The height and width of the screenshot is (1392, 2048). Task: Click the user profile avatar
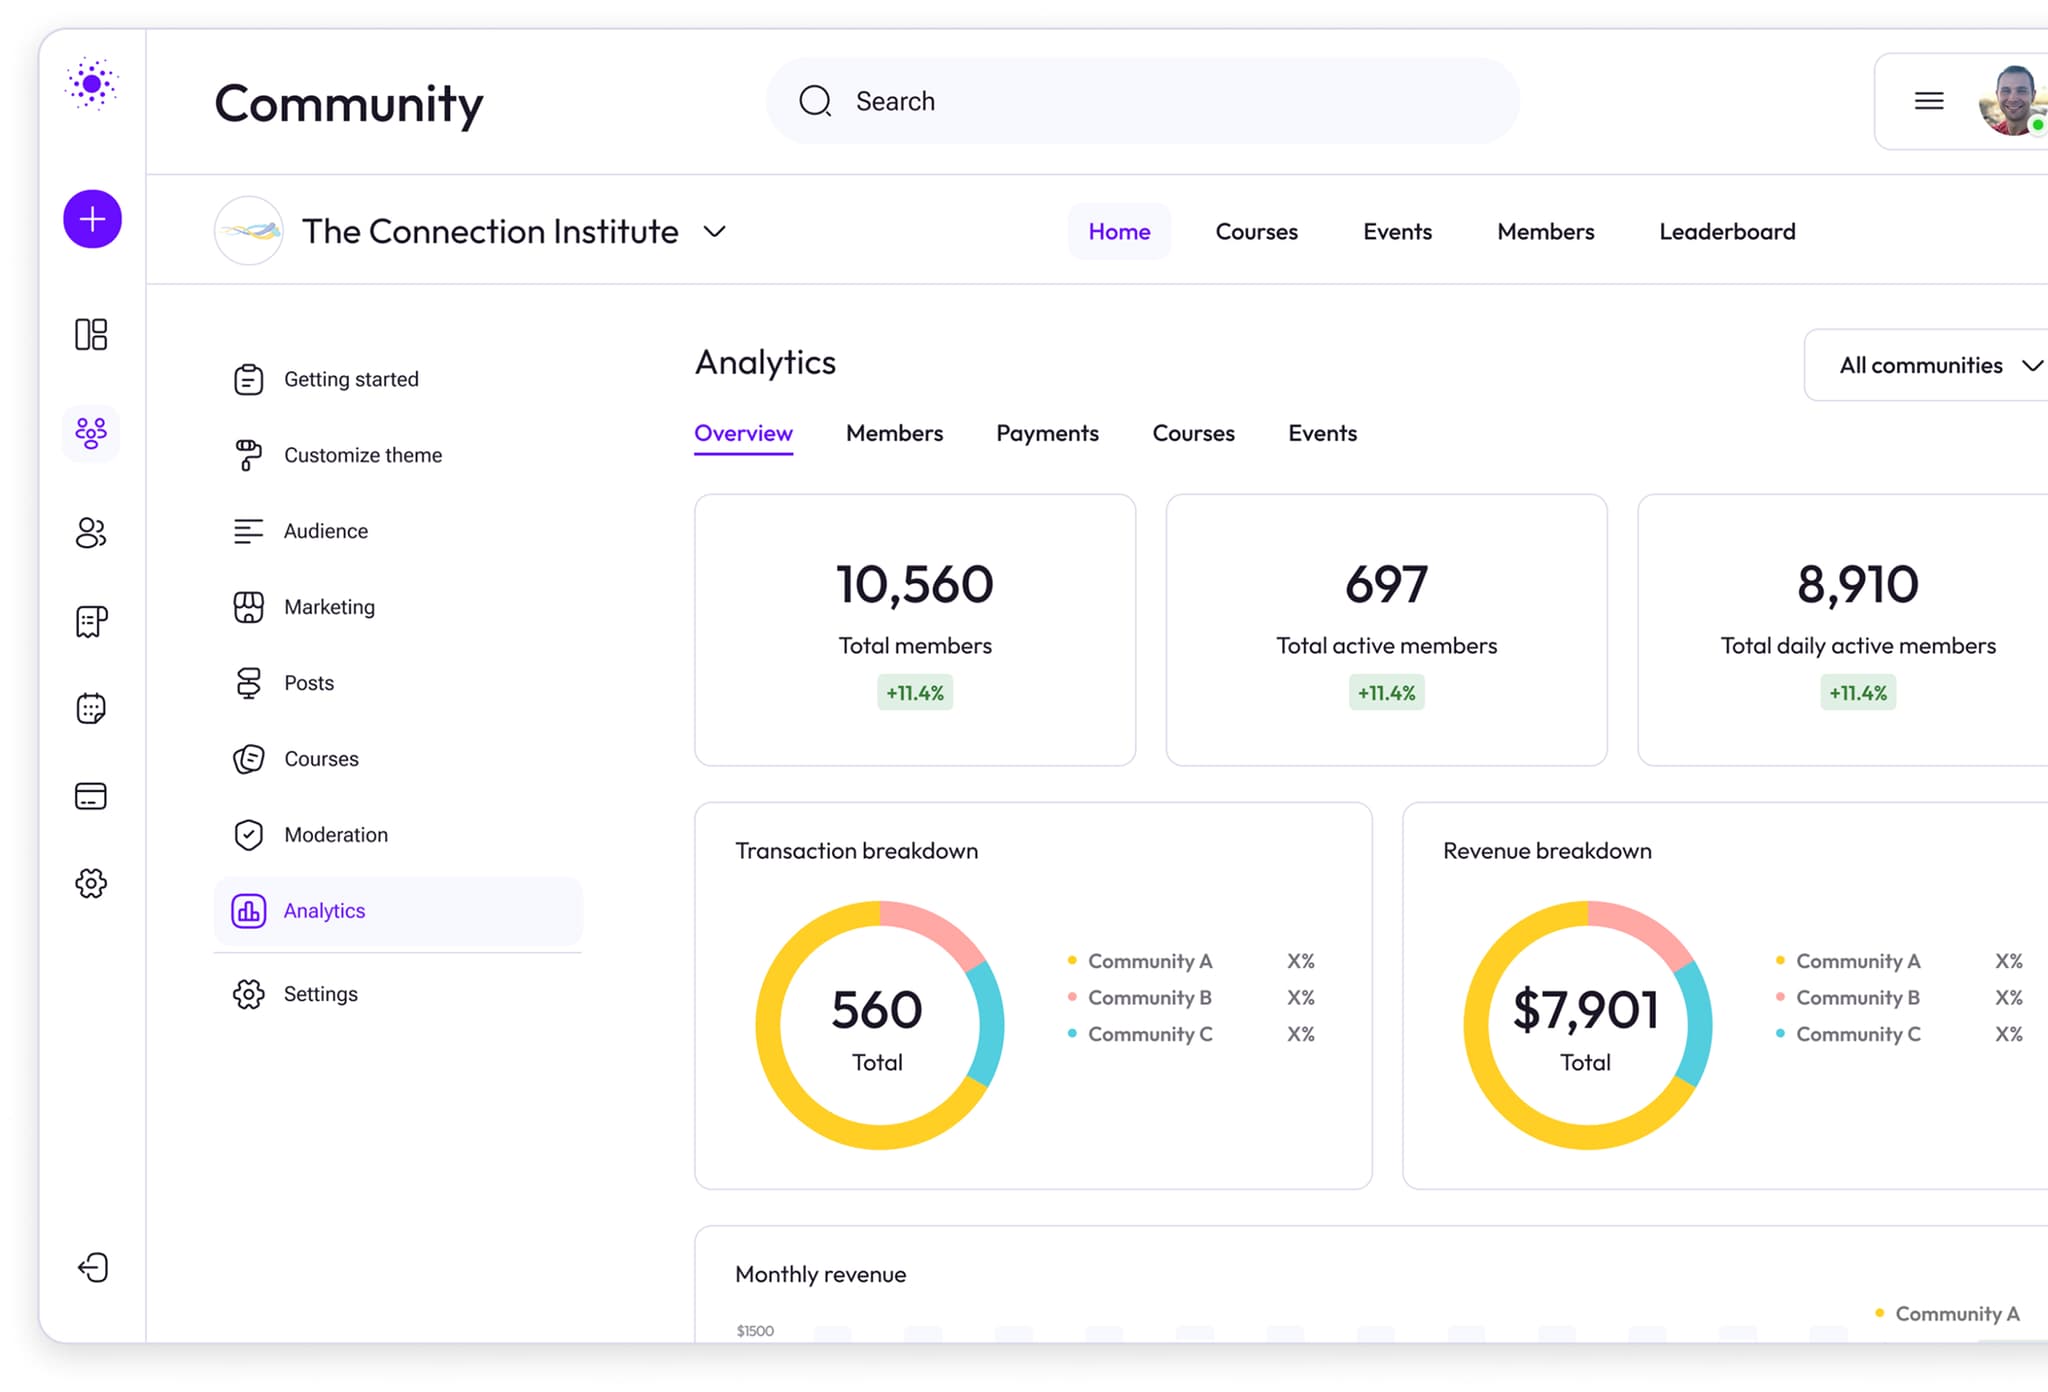click(x=2012, y=101)
